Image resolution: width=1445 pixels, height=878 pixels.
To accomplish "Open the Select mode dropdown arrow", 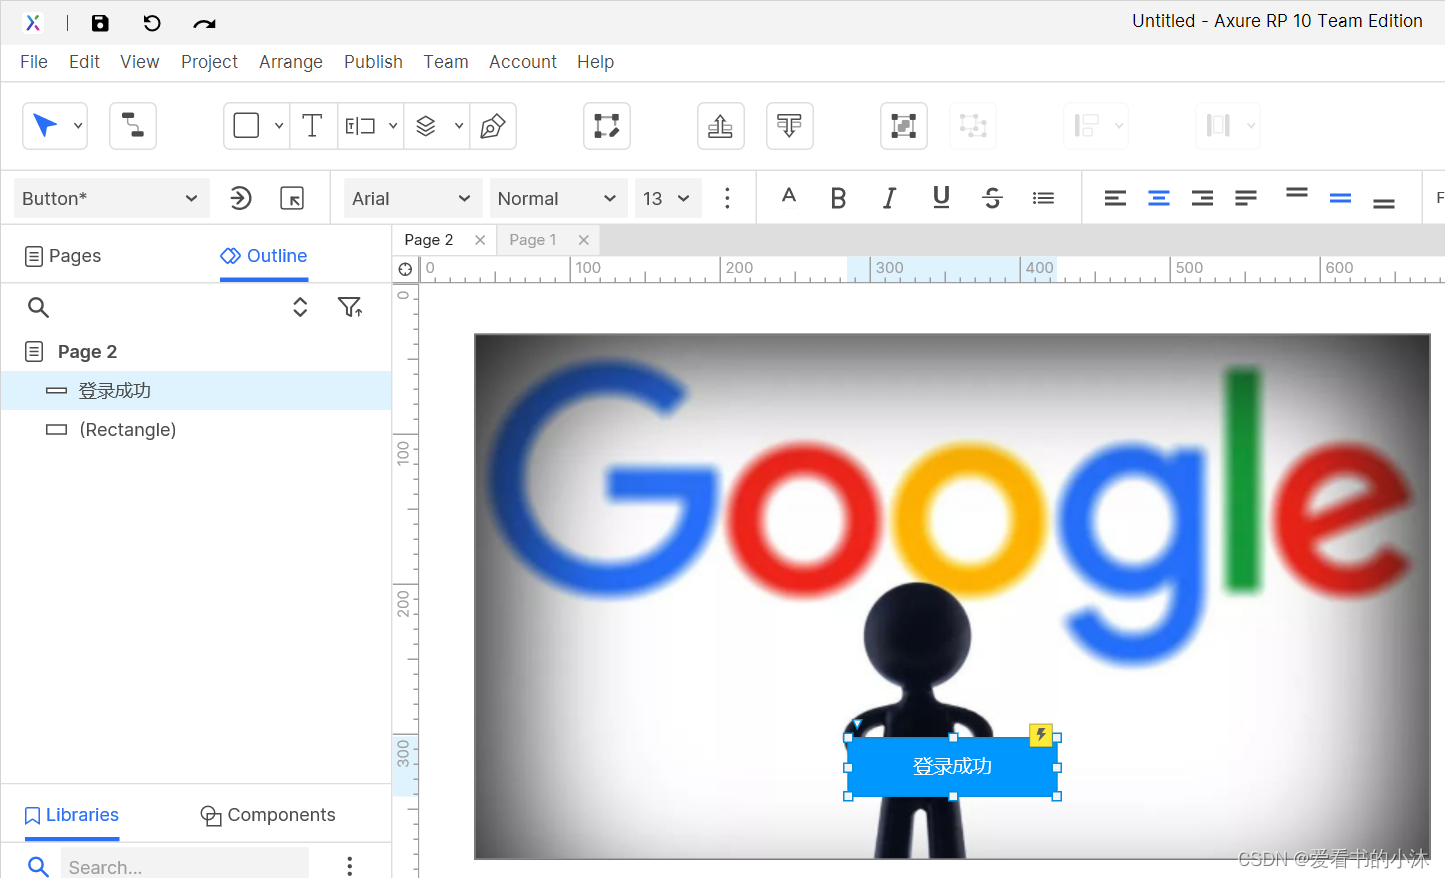I will tap(78, 126).
